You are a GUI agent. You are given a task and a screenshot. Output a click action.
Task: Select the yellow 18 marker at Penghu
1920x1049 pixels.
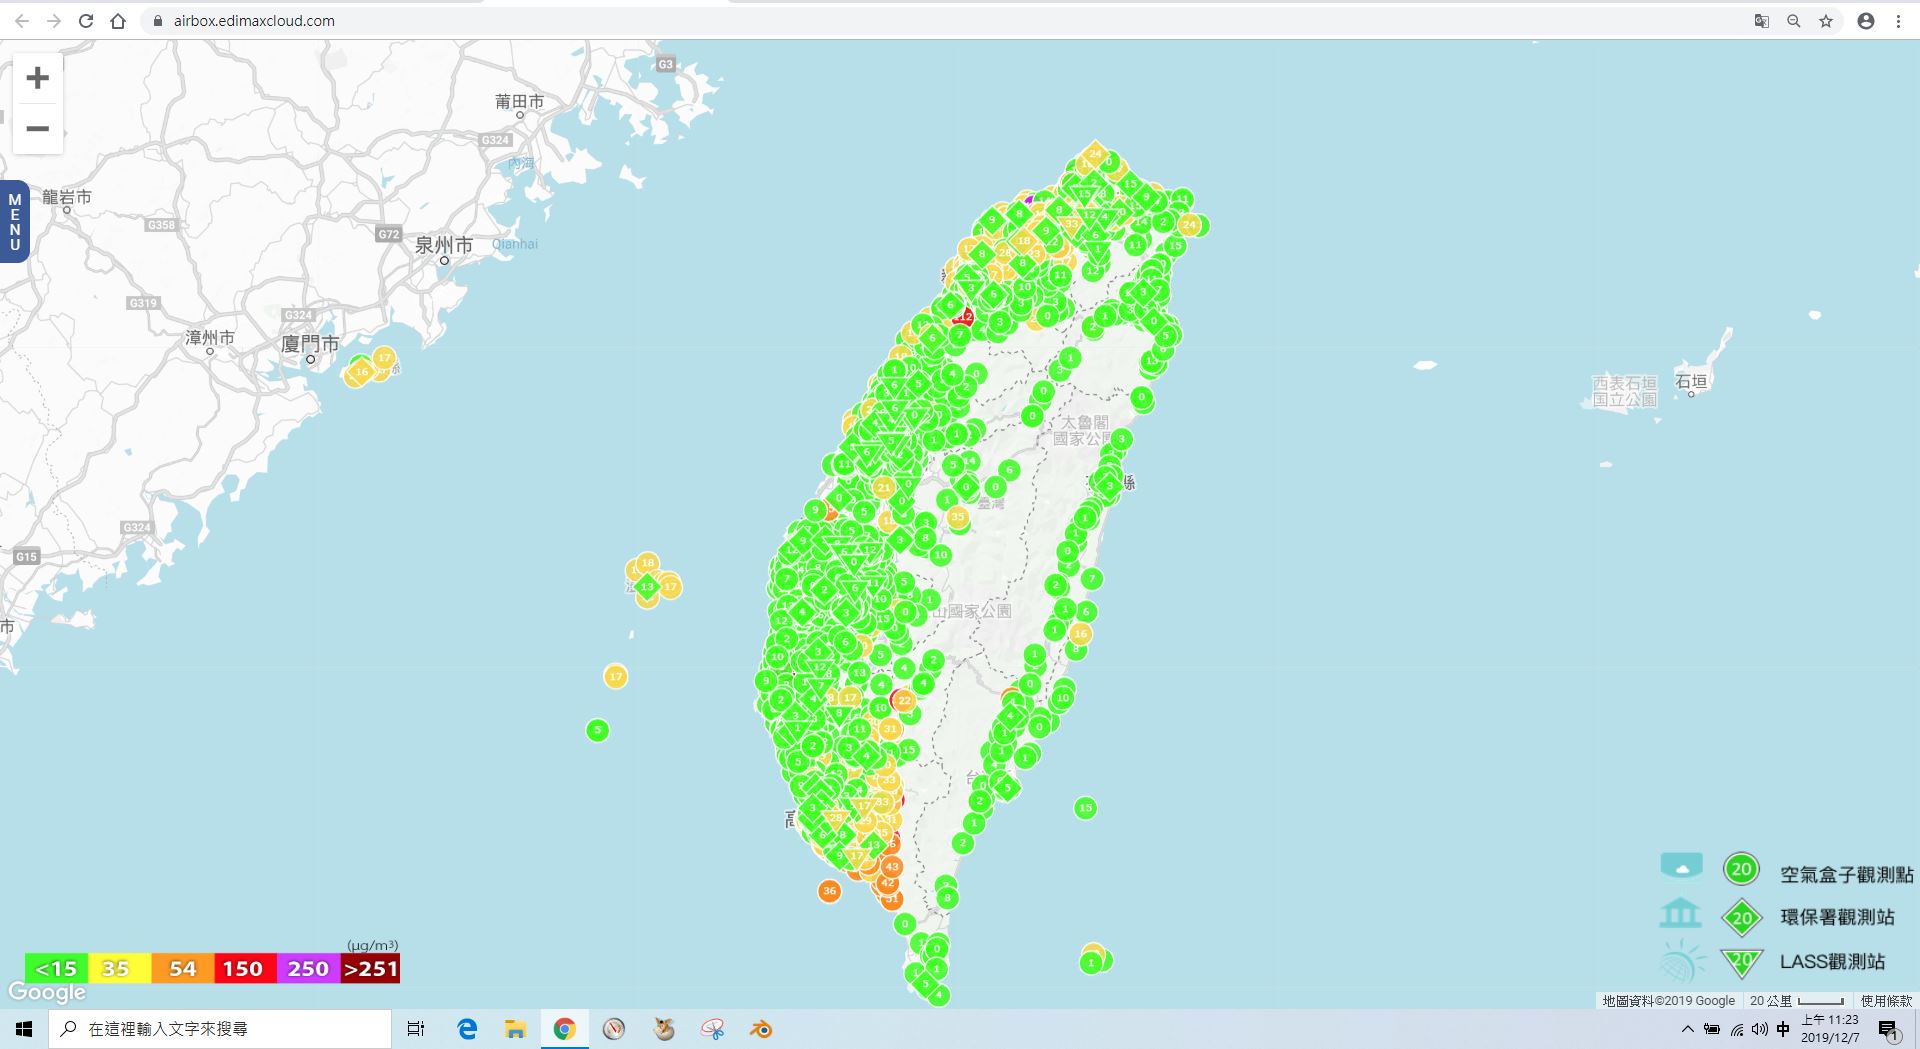tap(647, 563)
